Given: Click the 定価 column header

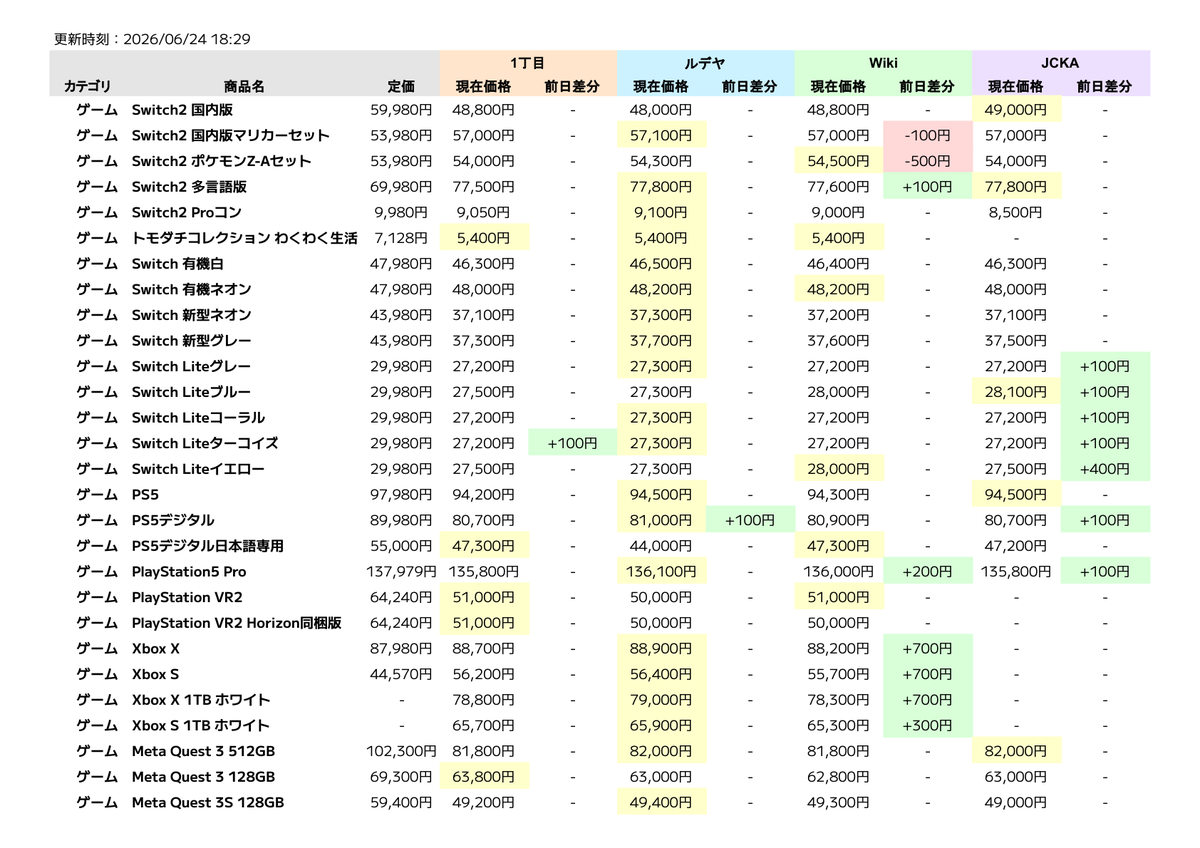Looking at the screenshot, I should click(x=401, y=87).
